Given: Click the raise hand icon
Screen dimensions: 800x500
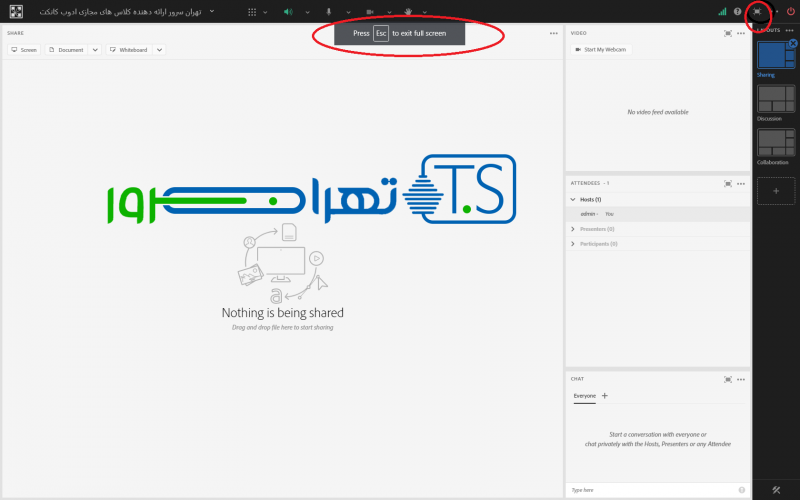Looking at the screenshot, I should (410, 11).
